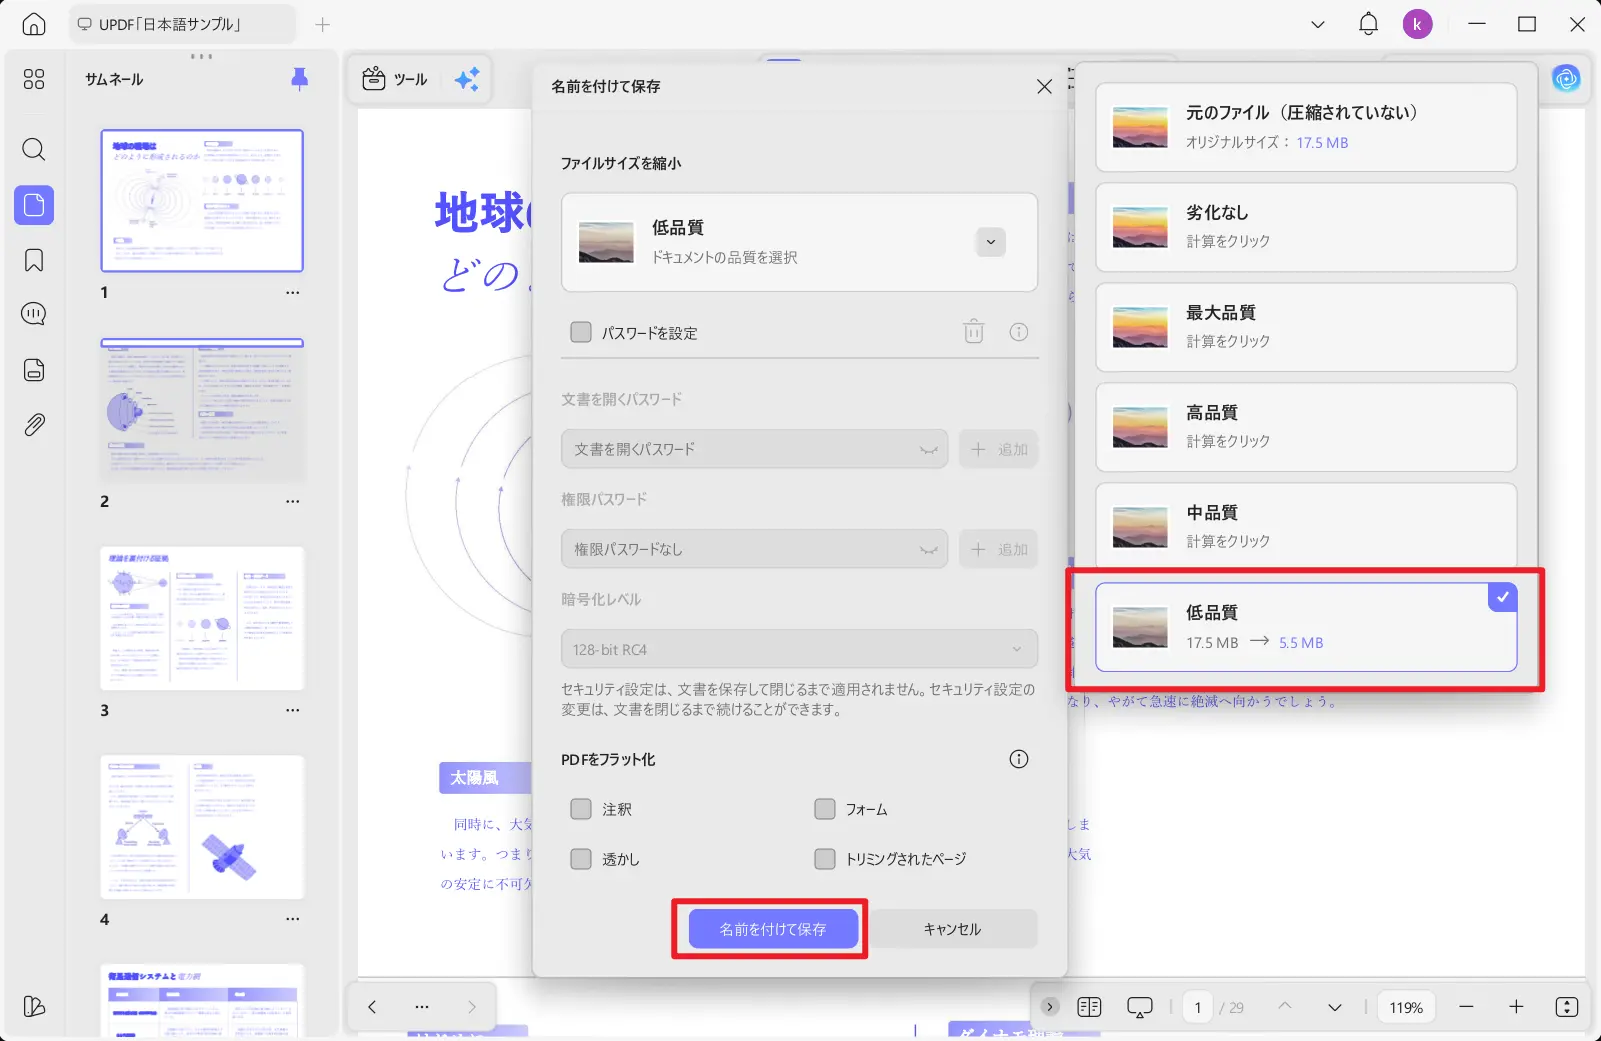Open more options for page 1 thumbnail

[x=293, y=293]
